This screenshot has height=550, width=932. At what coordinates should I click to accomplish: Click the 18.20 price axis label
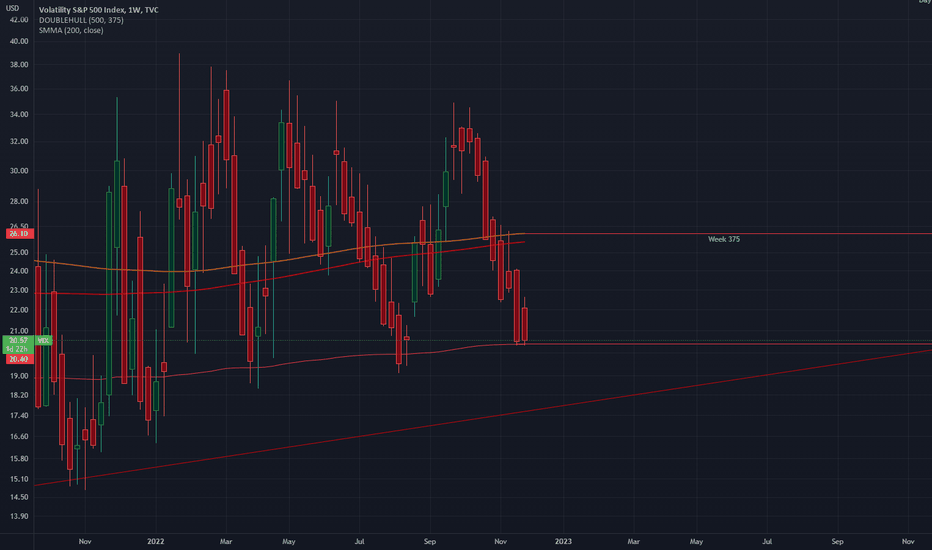click(19, 395)
